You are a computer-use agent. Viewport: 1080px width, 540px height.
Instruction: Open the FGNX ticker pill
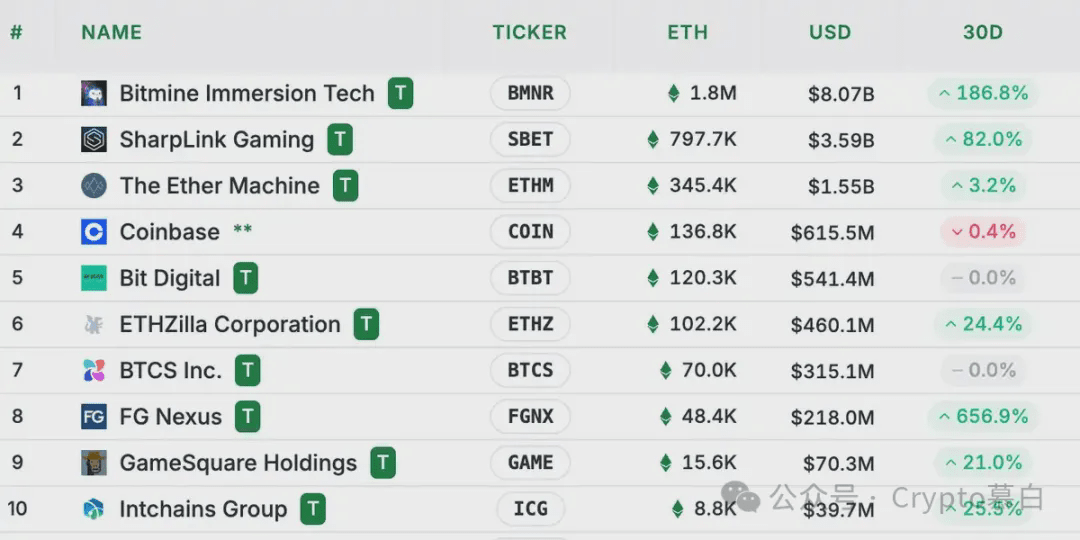click(530, 416)
